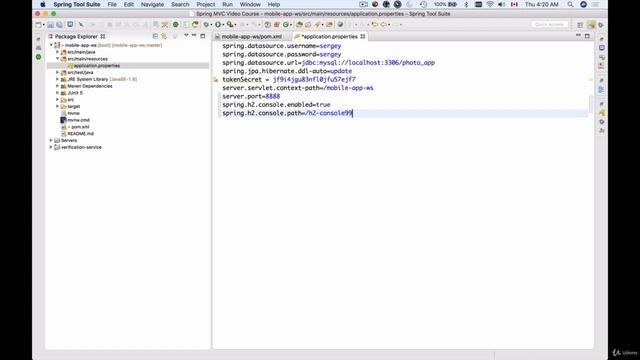This screenshot has height=360, width=640.
Task: Open the Apple menu
Action: [x=43, y=4]
